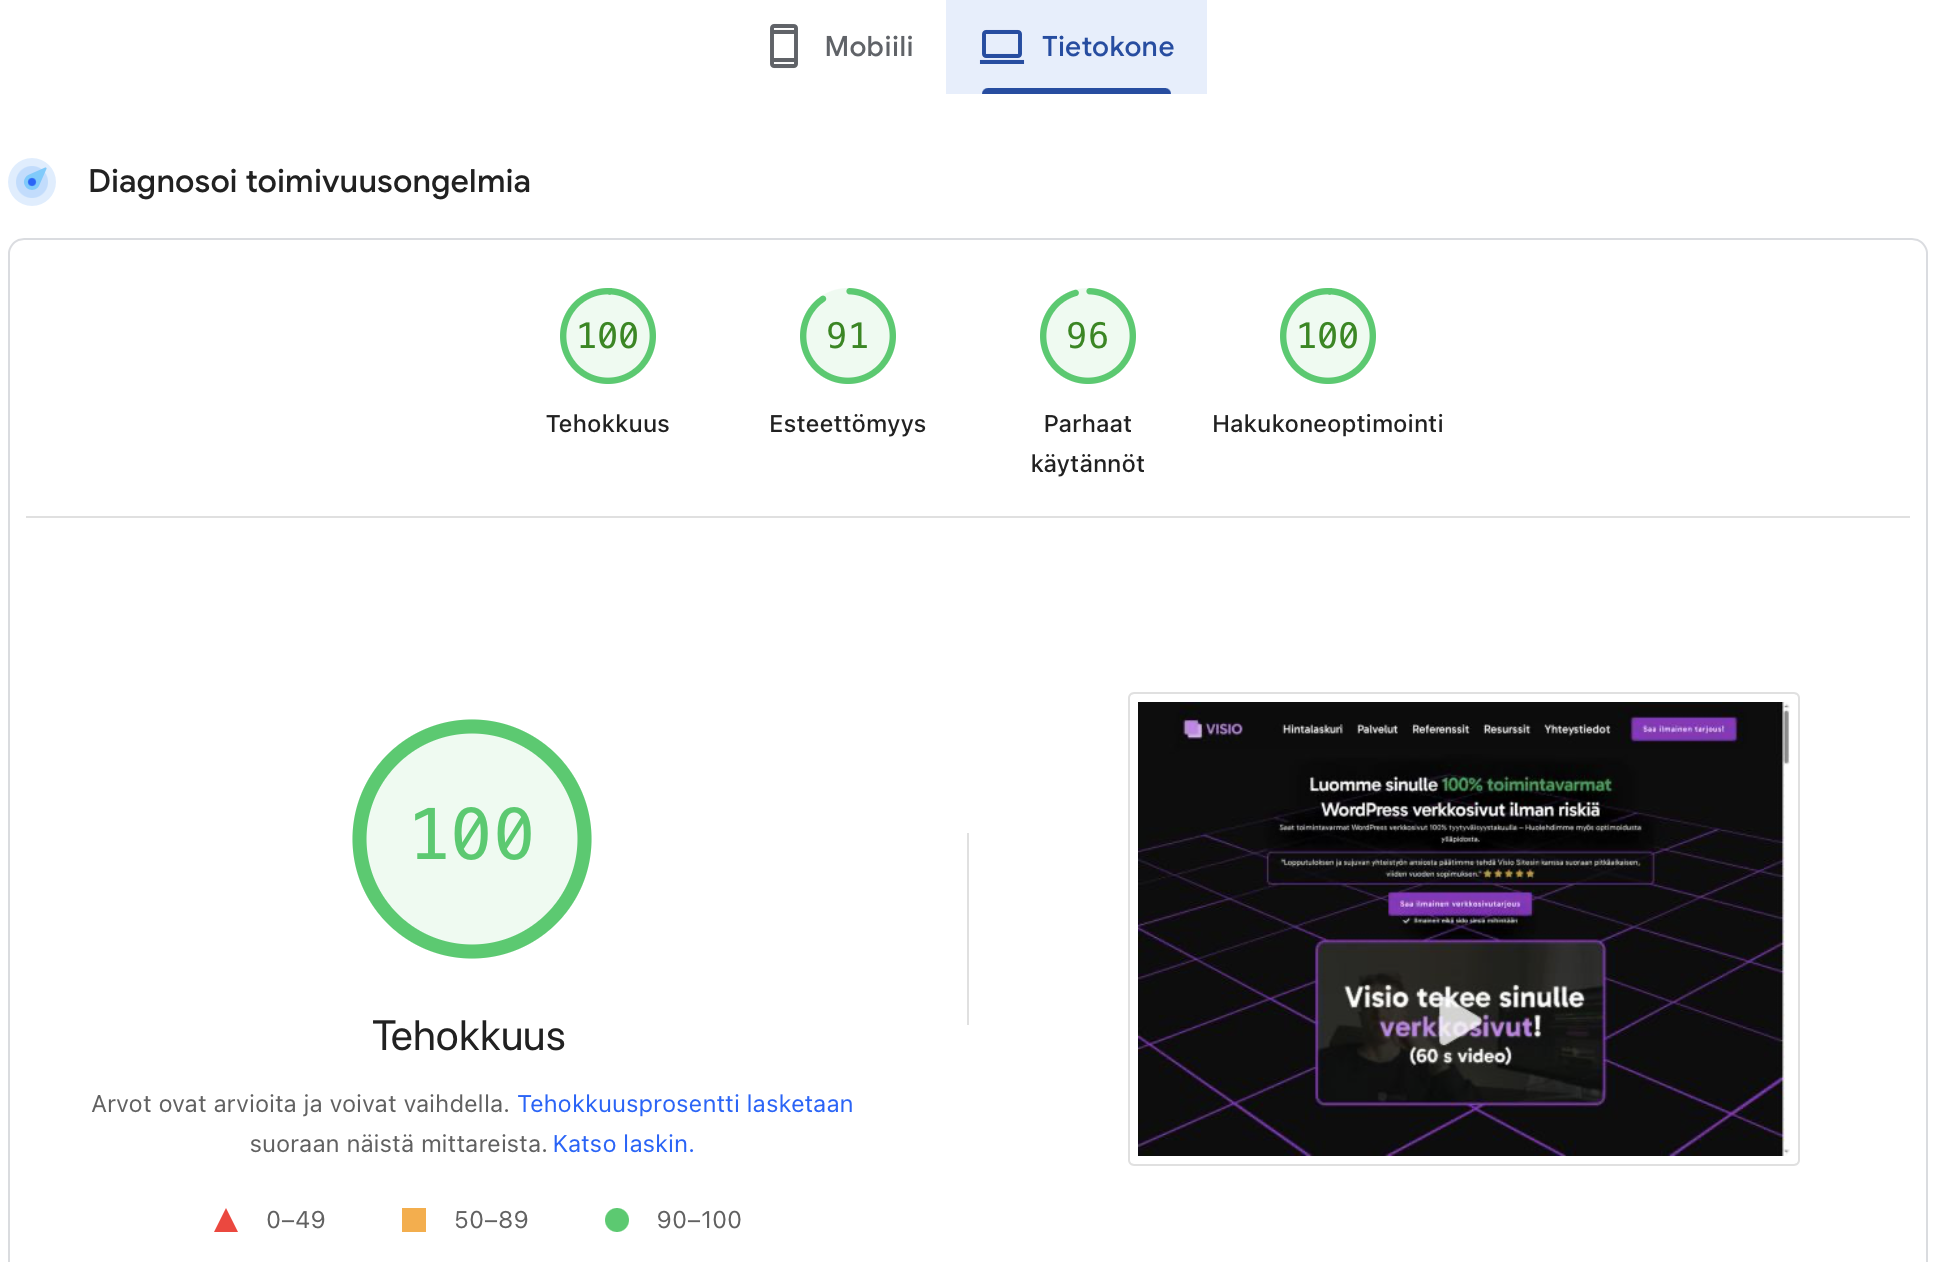Click the red triangle 0–49 legend

click(226, 1220)
